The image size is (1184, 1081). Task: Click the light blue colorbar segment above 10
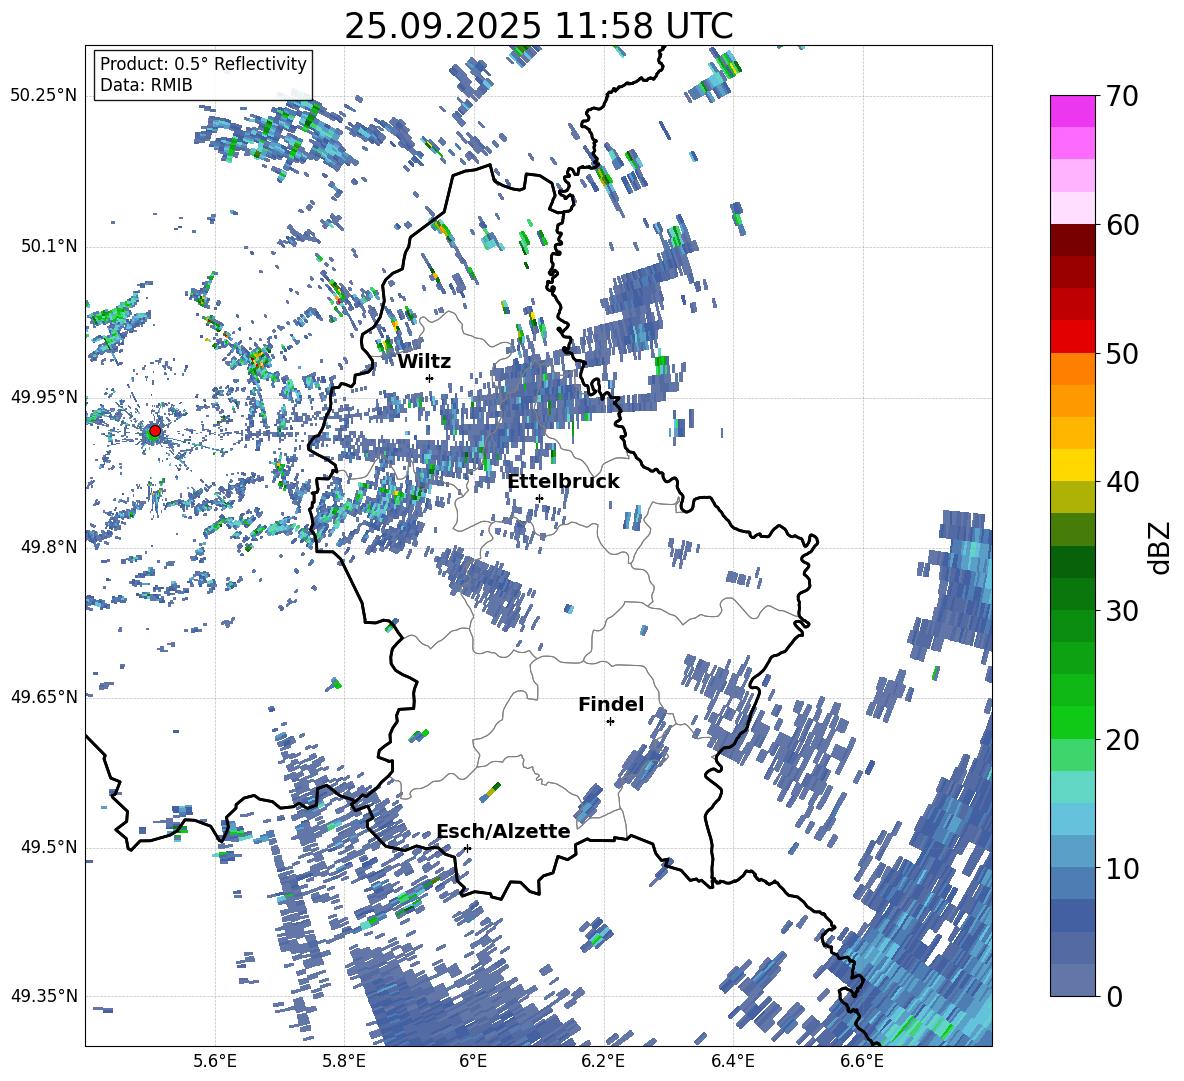1072,819
